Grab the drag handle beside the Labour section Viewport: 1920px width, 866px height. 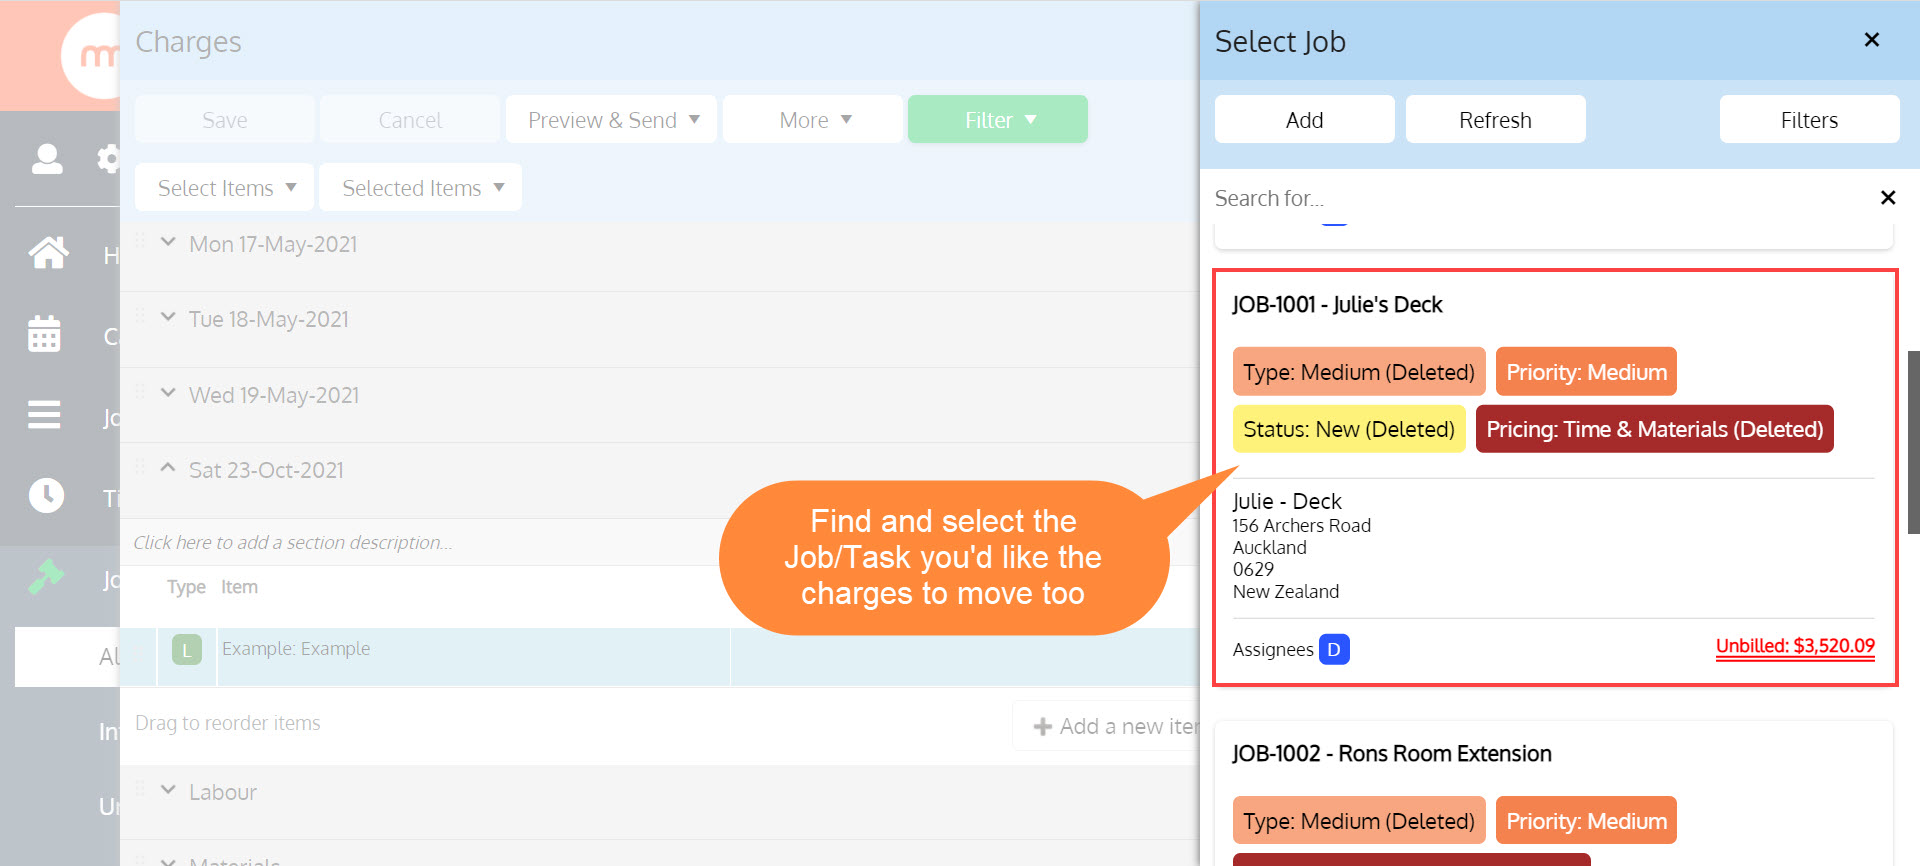140,789
